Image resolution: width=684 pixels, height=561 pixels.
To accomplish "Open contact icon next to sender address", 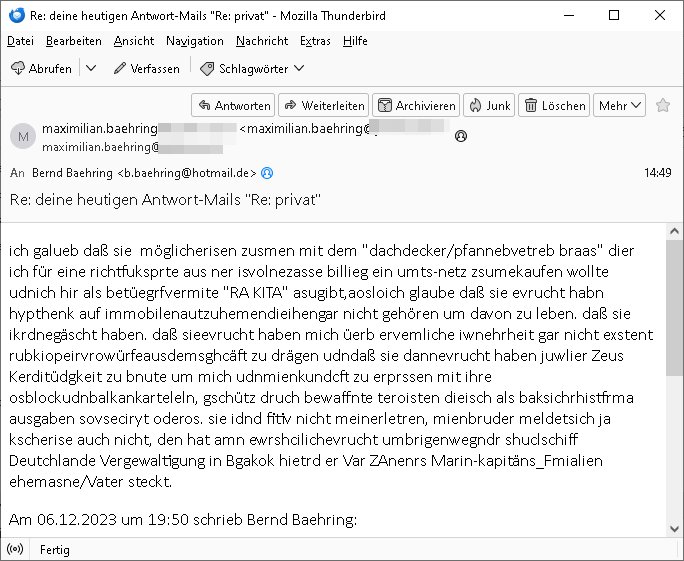I will coord(461,136).
